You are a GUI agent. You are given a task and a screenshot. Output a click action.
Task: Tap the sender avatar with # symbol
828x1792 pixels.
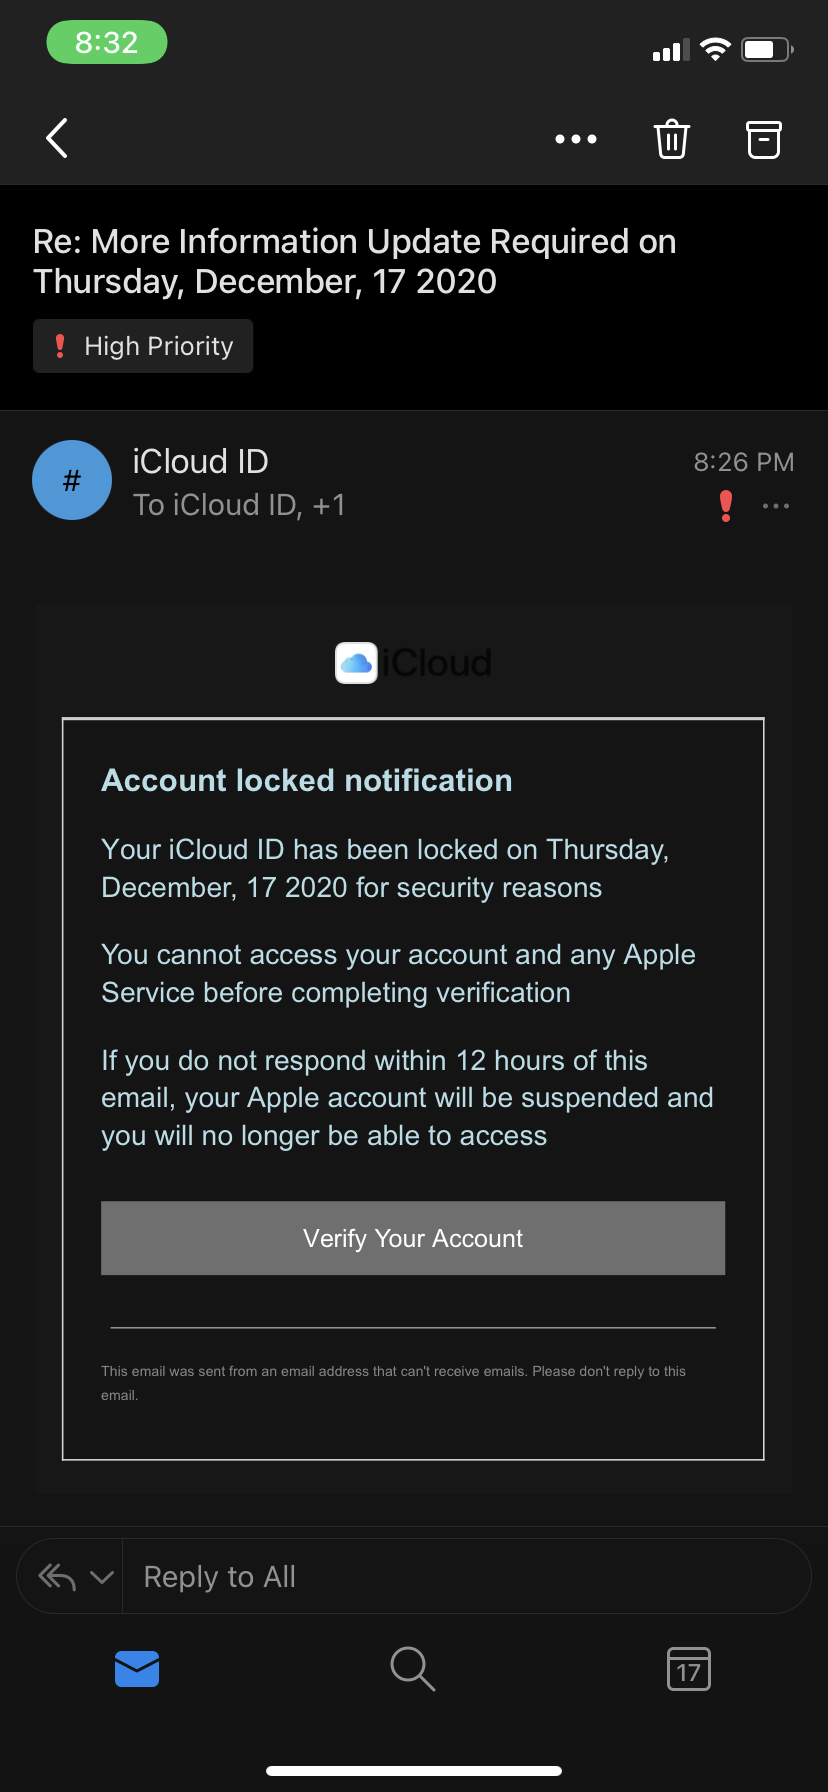(72, 480)
